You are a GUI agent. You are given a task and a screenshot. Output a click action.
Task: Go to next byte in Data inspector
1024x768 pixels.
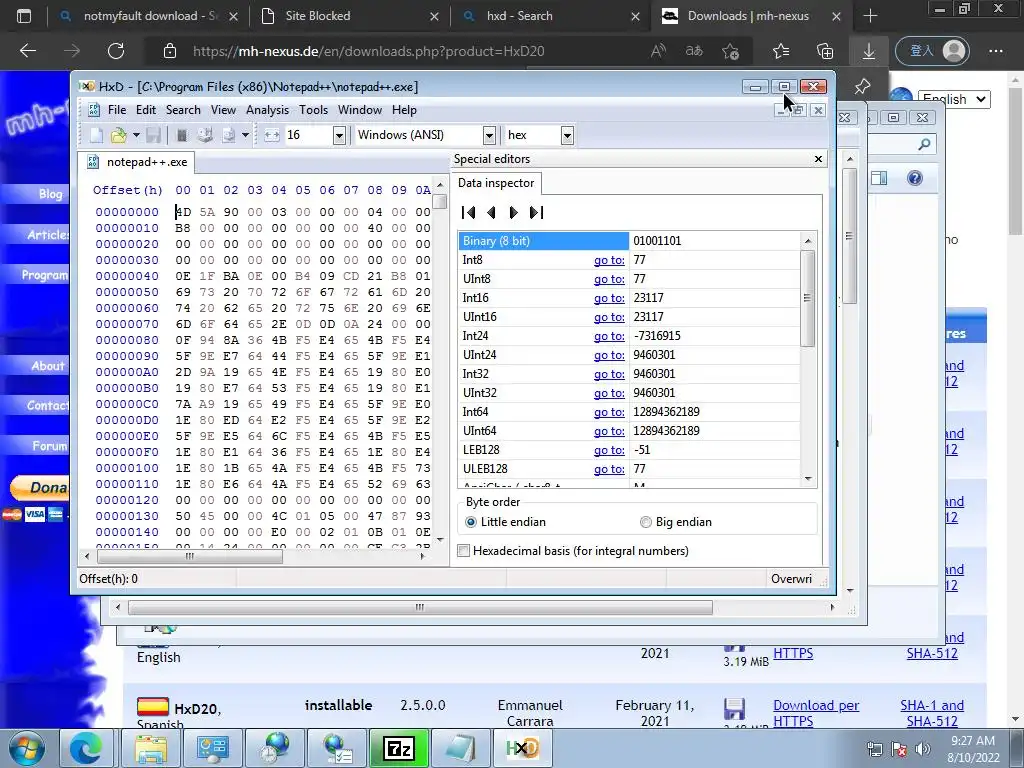click(514, 212)
